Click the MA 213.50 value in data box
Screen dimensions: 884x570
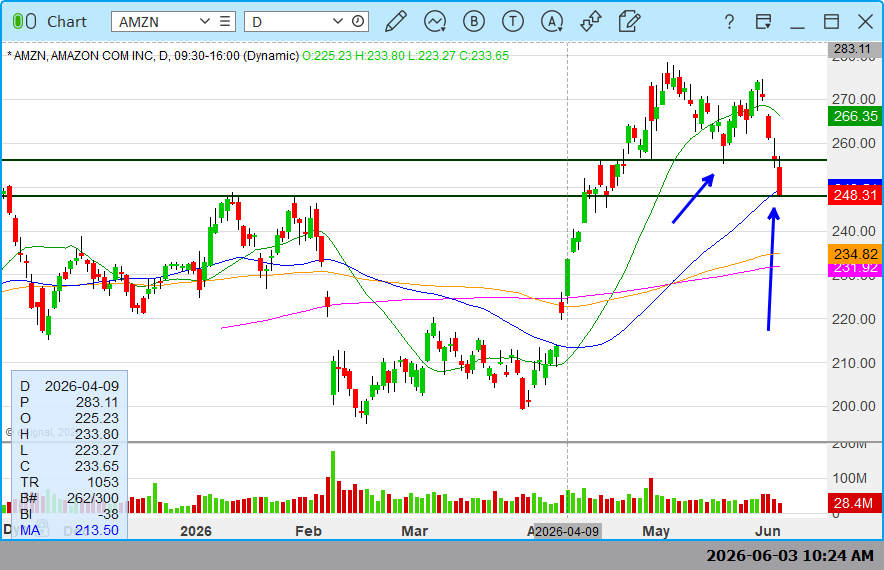97,530
